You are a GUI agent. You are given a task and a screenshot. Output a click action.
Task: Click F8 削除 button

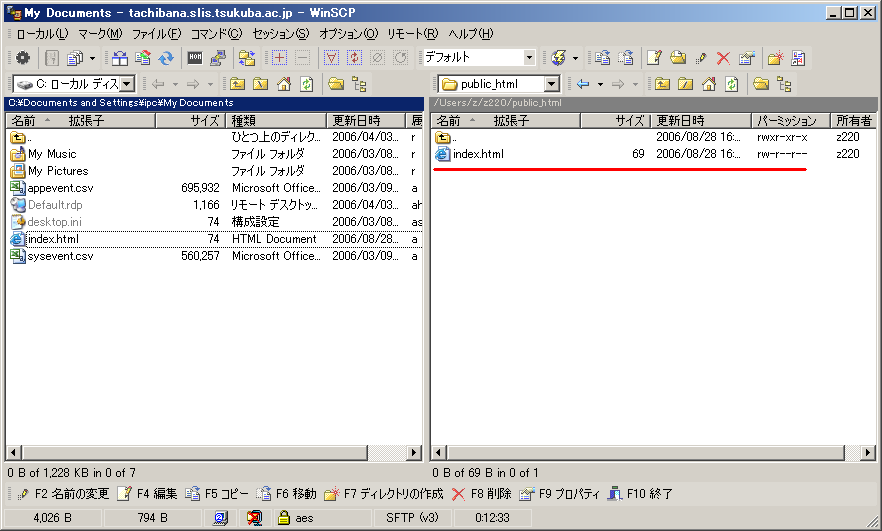482,494
